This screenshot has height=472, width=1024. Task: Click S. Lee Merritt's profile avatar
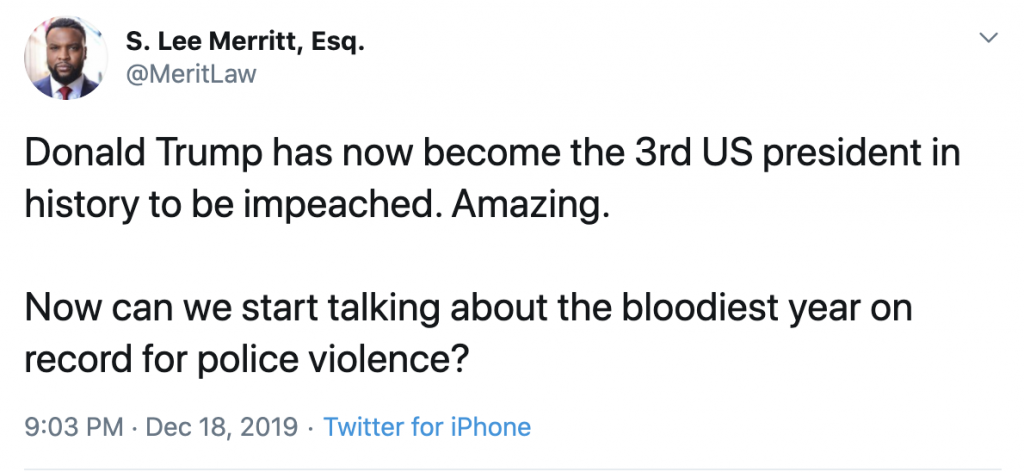coord(66,60)
